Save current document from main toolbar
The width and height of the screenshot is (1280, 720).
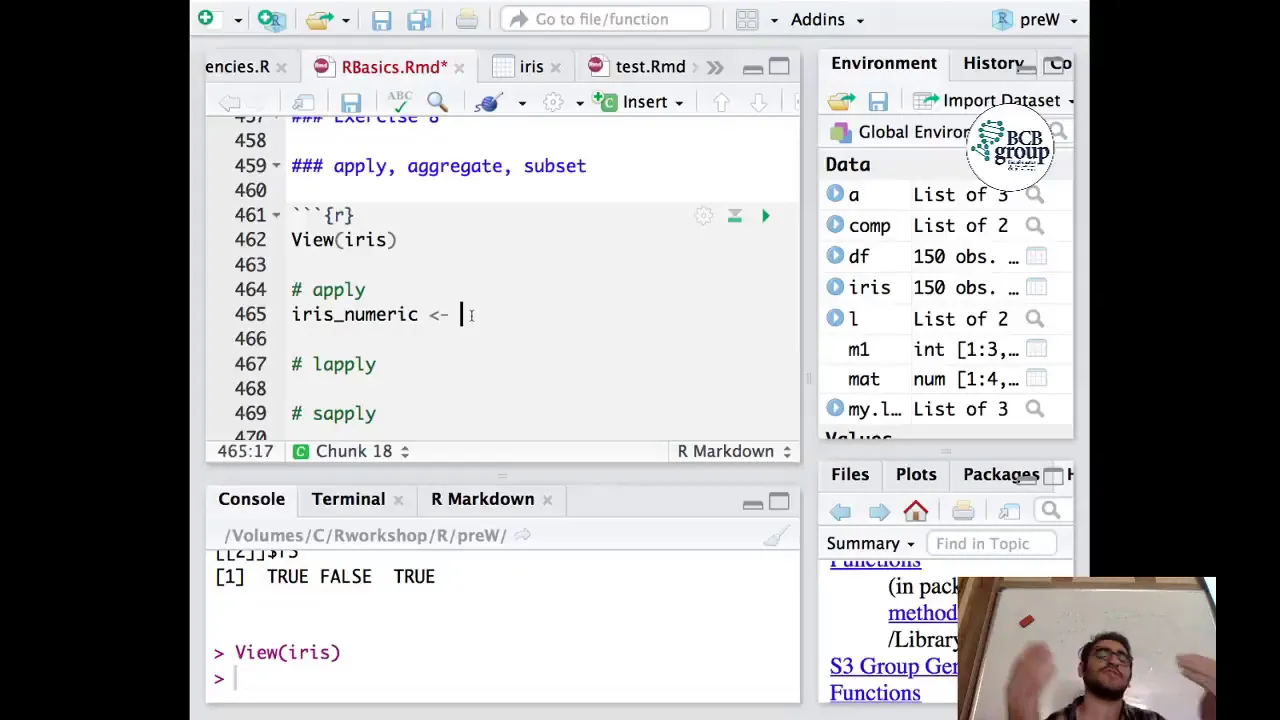point(381,19)
